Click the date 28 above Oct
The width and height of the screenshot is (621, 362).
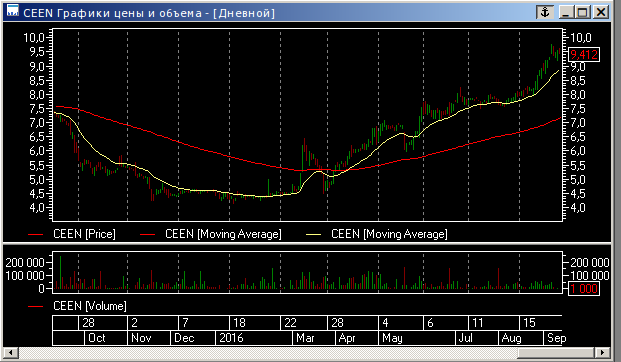pos(88,323)
